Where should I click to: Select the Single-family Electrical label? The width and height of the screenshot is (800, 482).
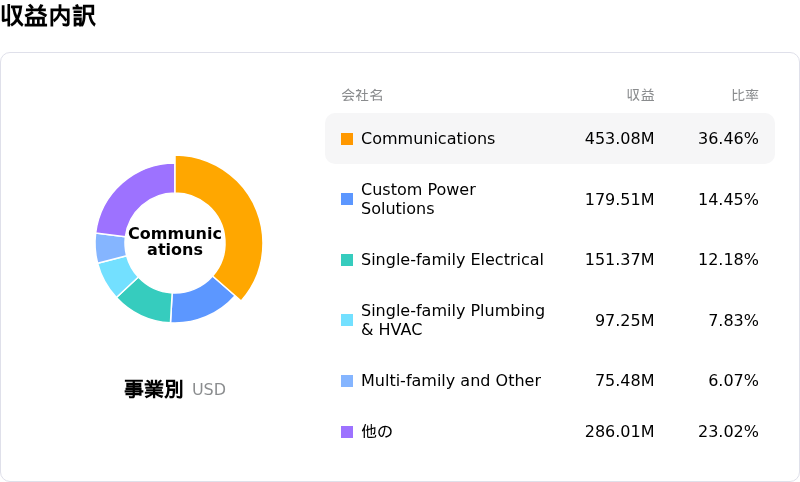(x=452, y=259)
